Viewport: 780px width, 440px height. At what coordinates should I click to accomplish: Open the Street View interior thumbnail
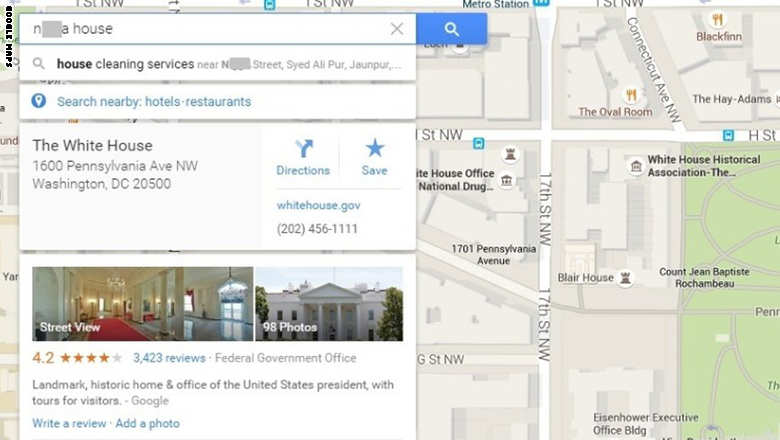[x=143, y=304]
